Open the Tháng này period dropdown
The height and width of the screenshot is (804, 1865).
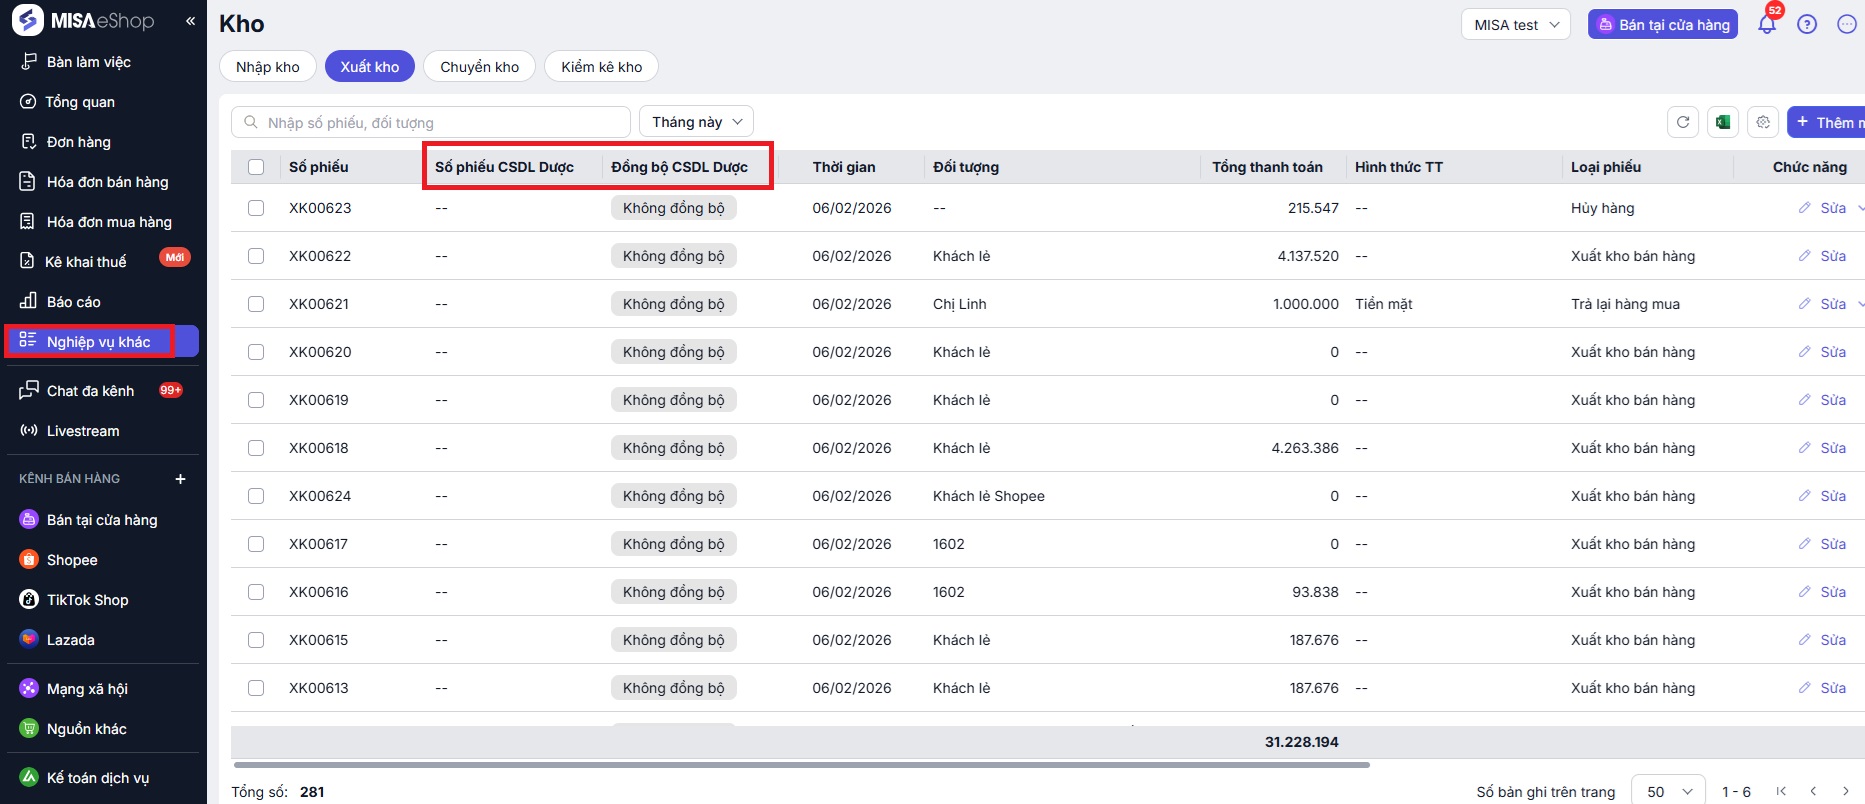click(x=696, y=122)
